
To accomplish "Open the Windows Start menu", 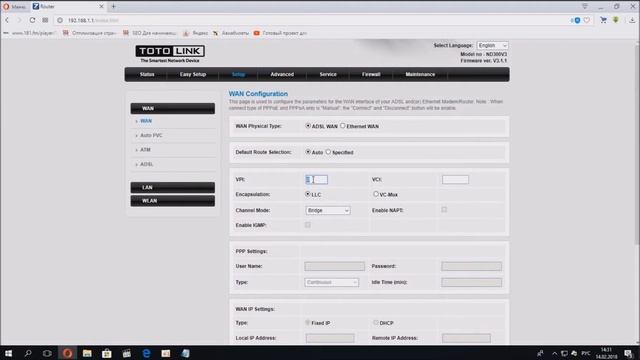I will (8, 353).
